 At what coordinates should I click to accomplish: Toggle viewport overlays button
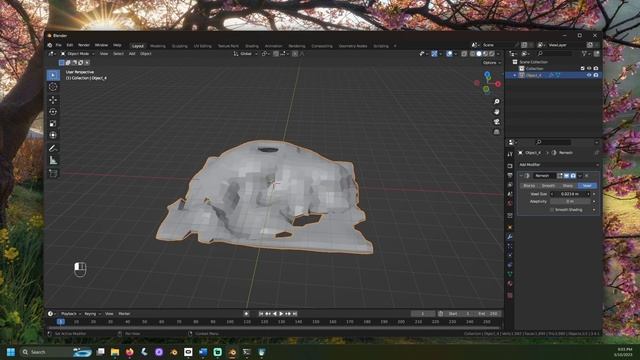coord(449,54)
